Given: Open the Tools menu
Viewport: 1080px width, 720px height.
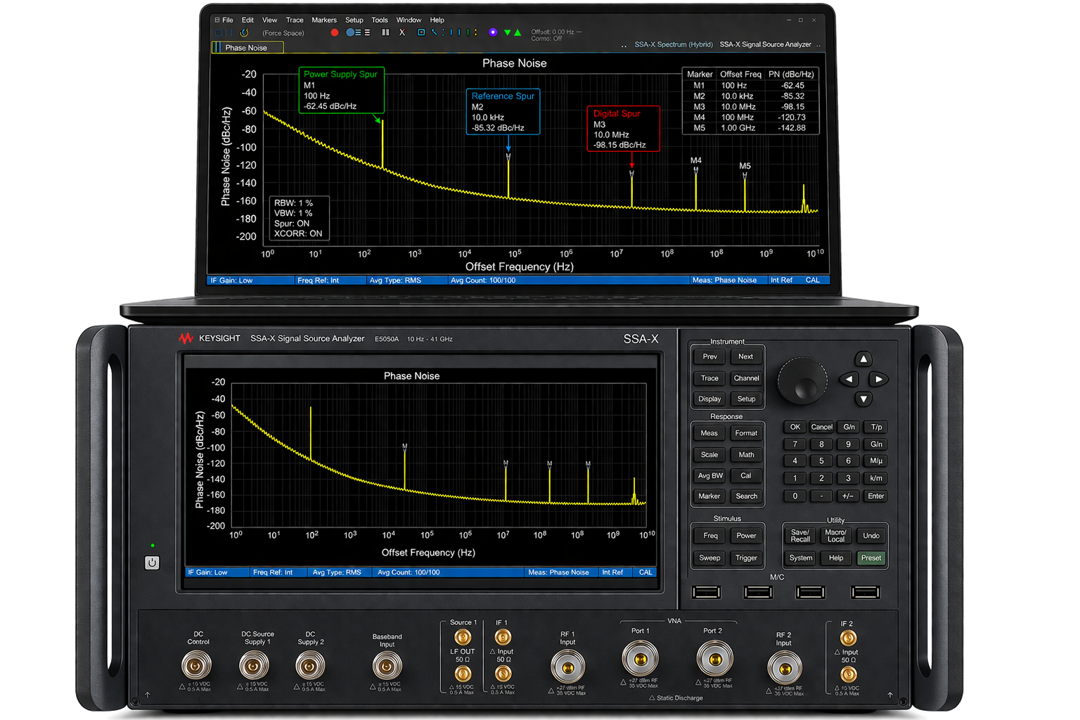Looking at the screenshot, I should pos(380,20).
